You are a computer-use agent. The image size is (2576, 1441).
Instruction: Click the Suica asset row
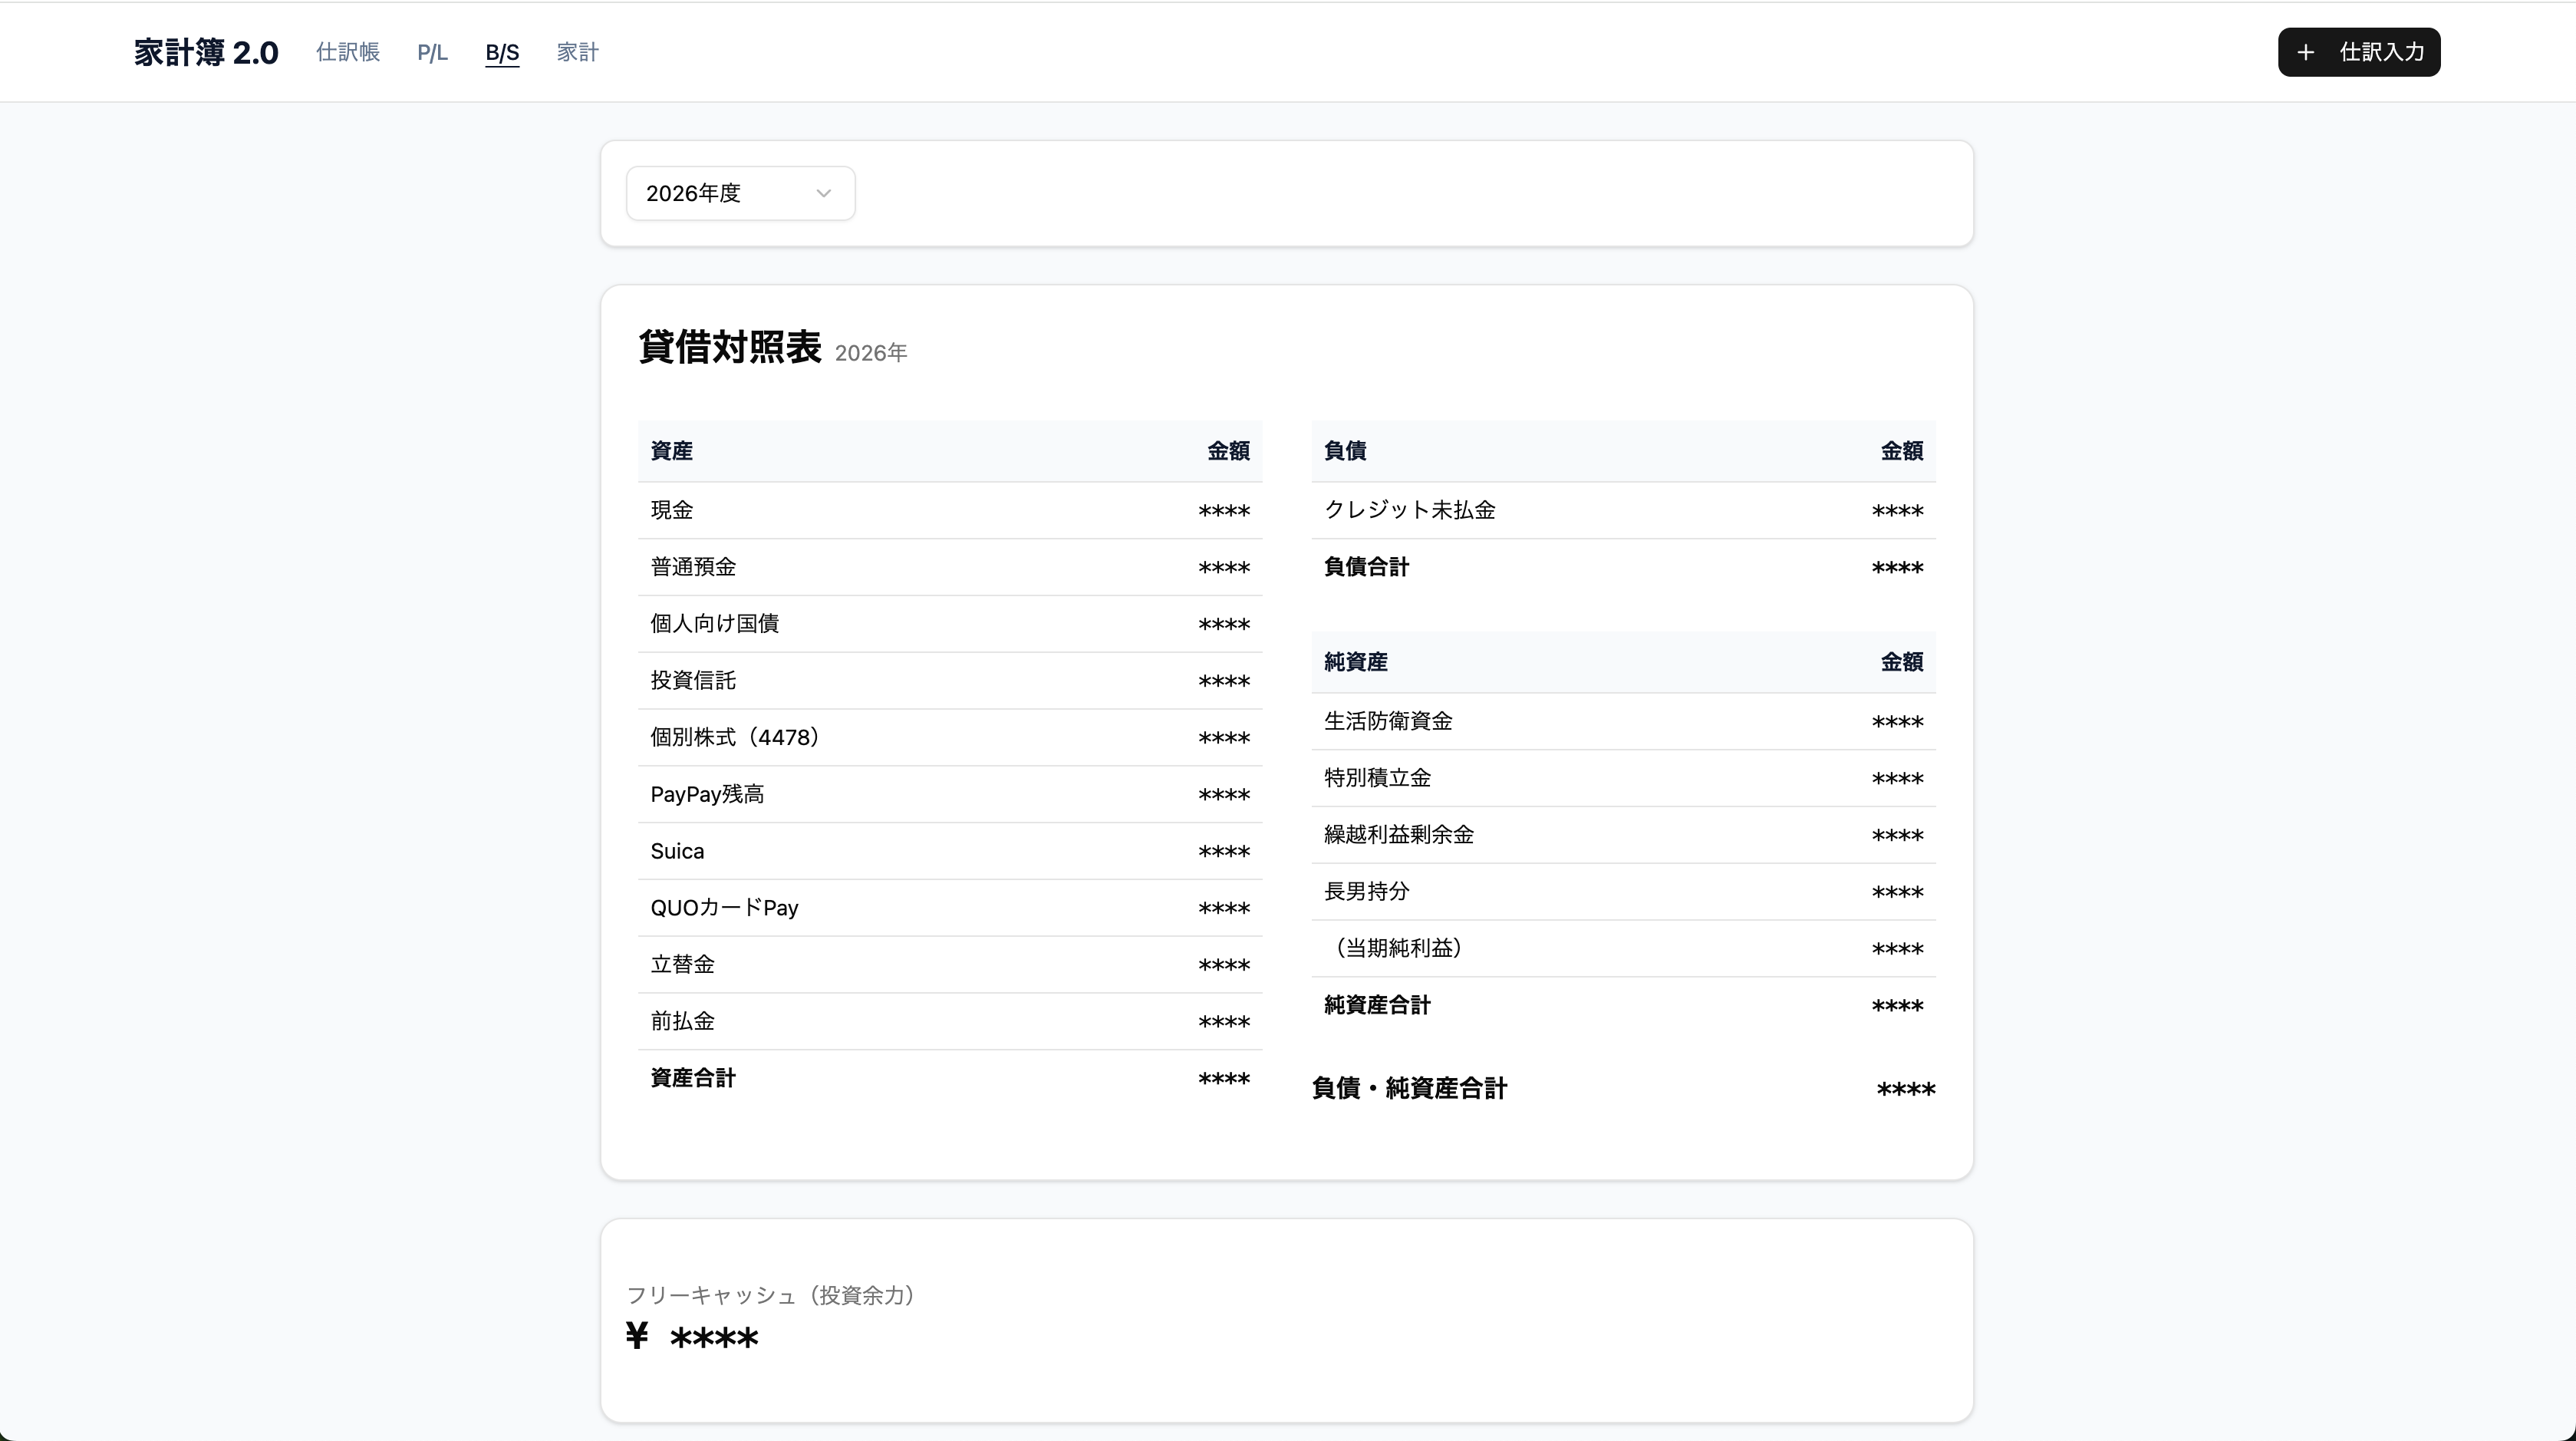pyautogui.click(x=948, y=851)
